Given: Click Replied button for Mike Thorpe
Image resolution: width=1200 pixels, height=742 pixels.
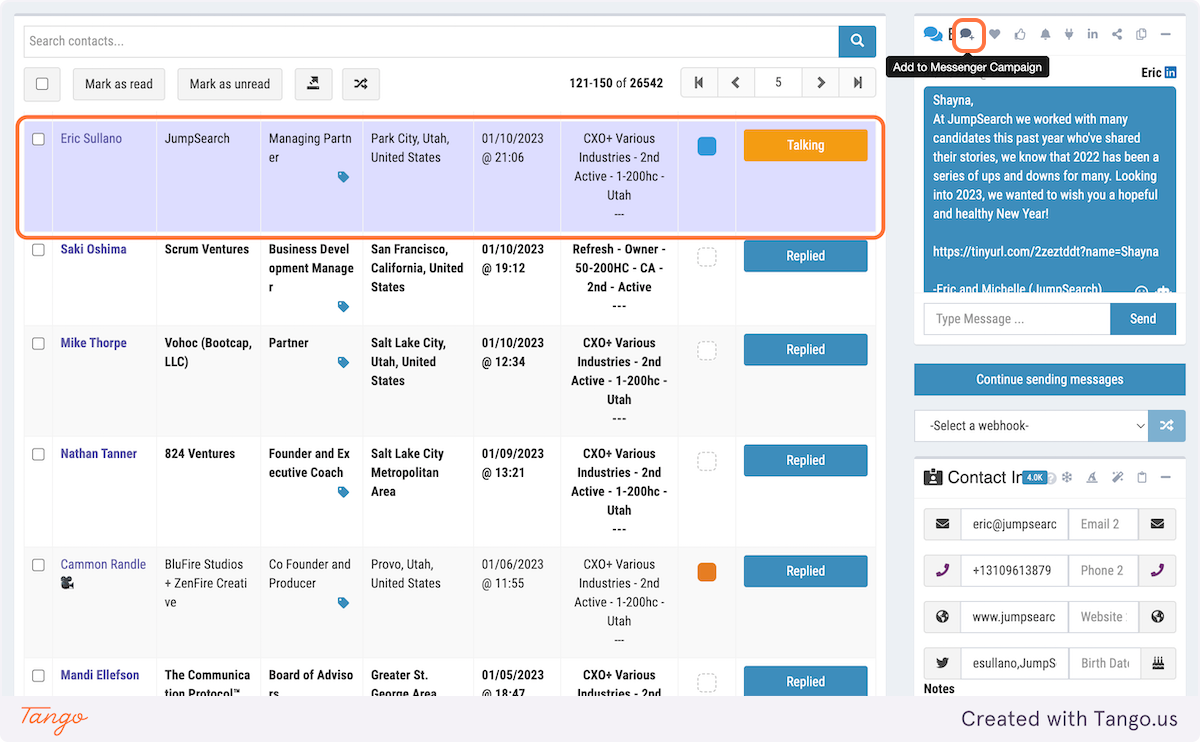Looking at the screenshot, I should click(805, 349).
